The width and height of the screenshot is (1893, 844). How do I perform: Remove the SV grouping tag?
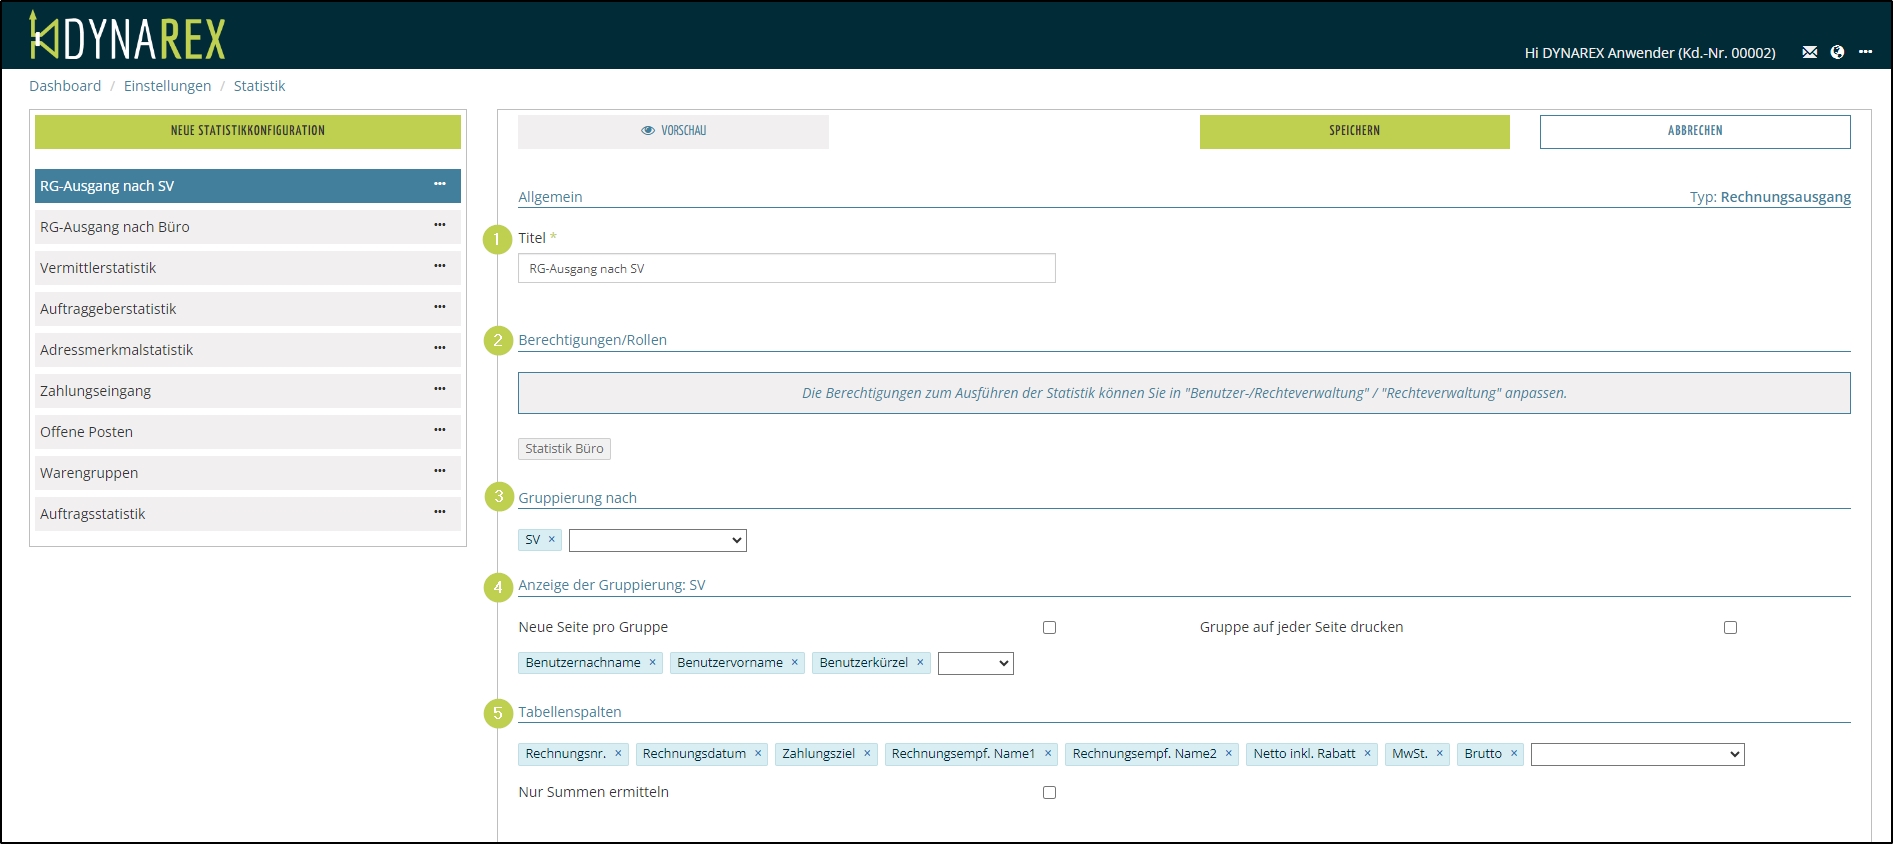click(551, 540)
